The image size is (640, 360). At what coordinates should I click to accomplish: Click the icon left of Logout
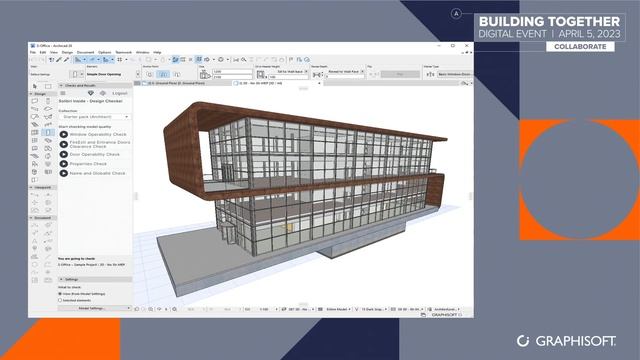point(103,93)
